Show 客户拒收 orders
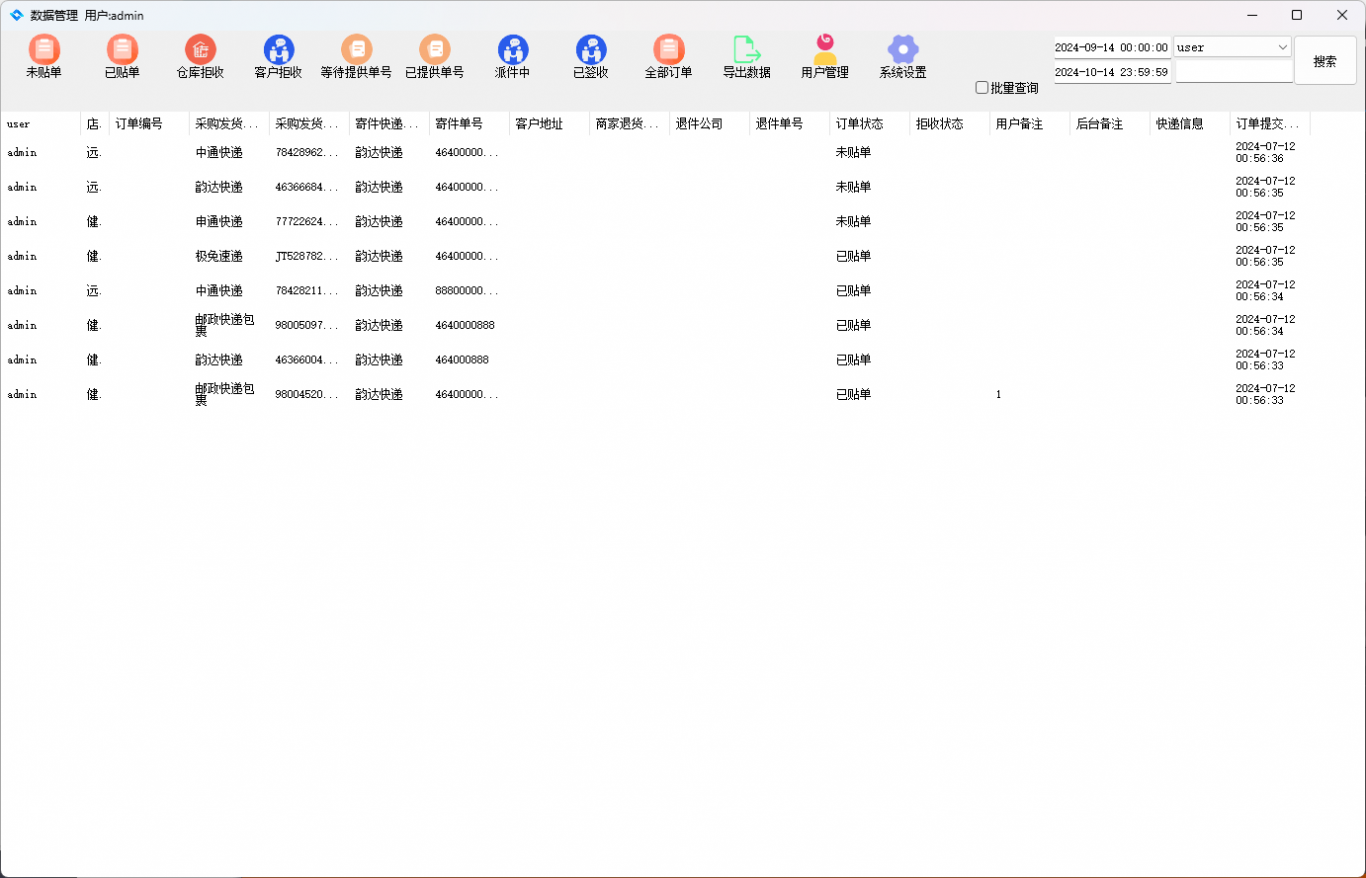The width and height of the screenshot is (1366, 878). tap(278, 57)
